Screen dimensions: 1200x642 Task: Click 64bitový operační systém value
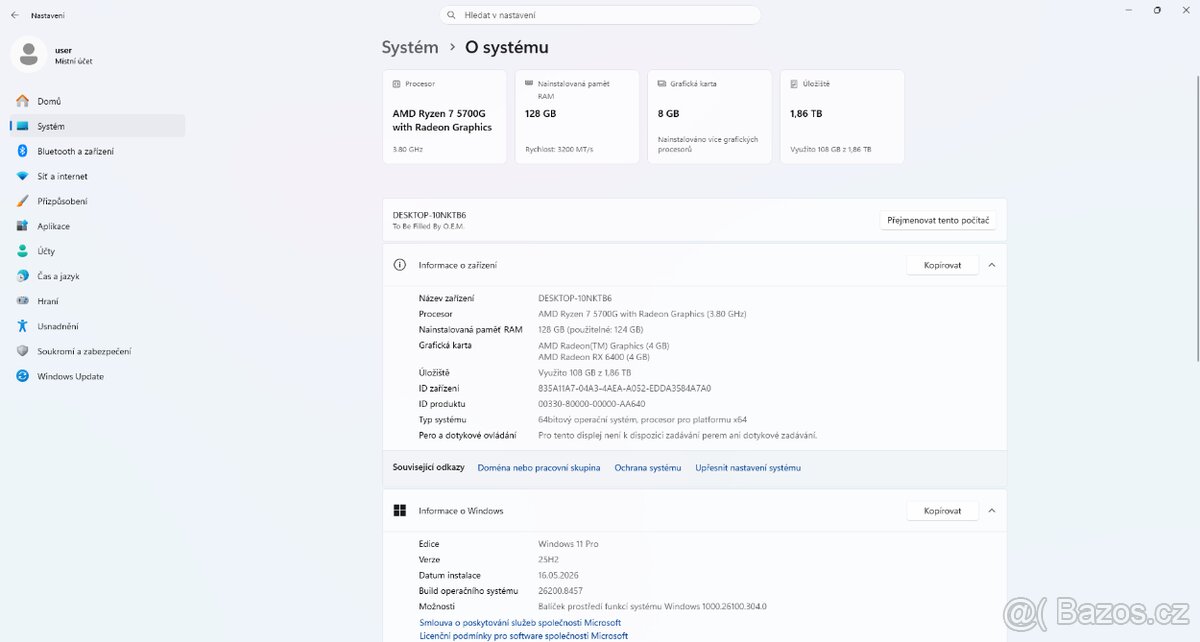[x=642, y=420]
